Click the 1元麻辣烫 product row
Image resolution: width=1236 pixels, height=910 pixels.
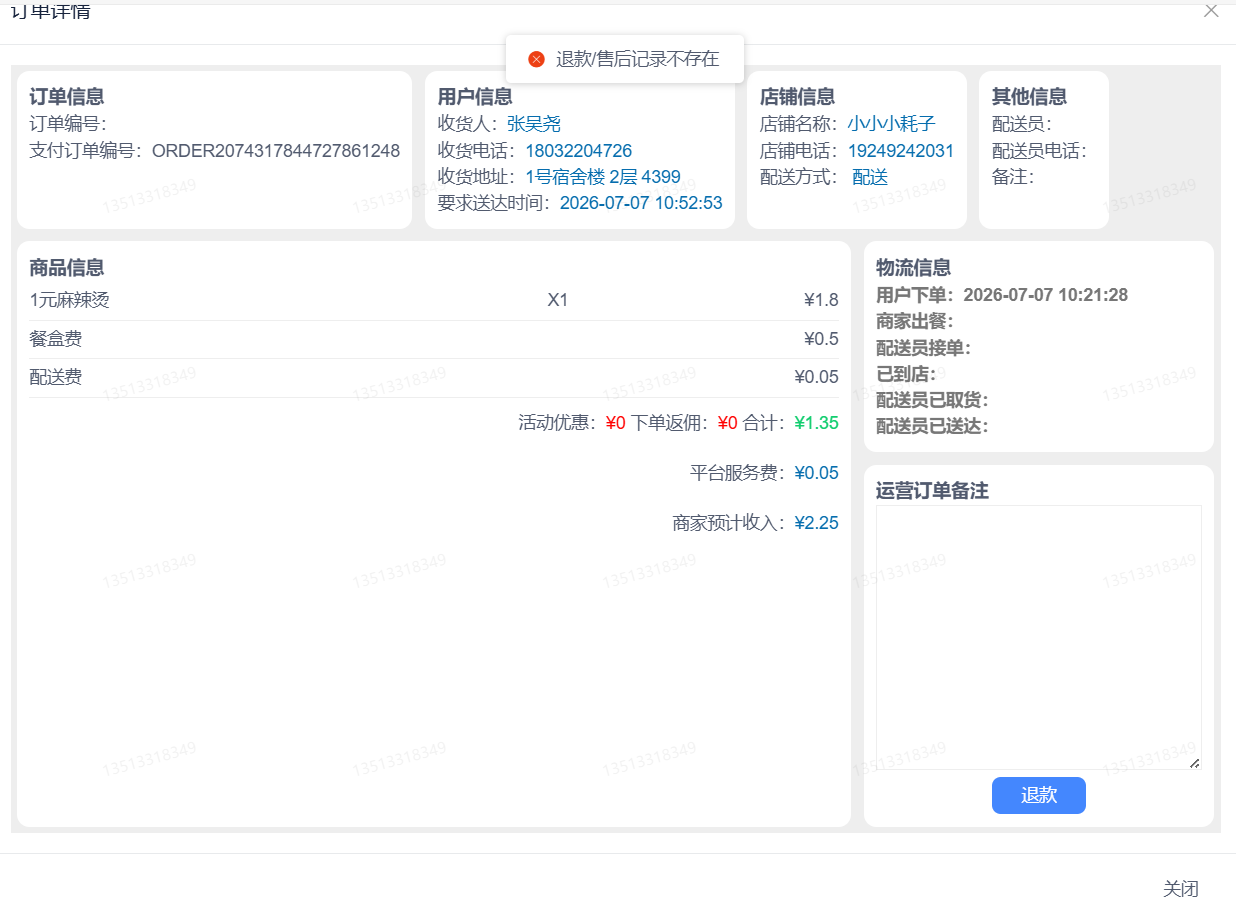(434, 300)
